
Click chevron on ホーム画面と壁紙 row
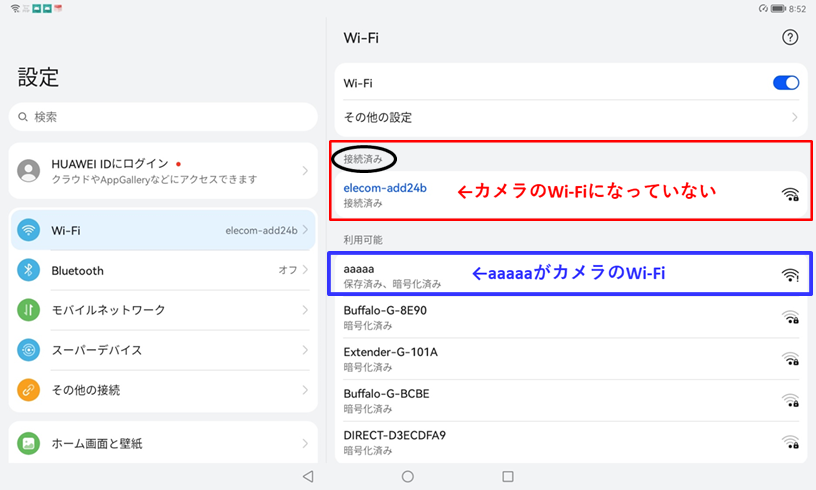[305, 443]
